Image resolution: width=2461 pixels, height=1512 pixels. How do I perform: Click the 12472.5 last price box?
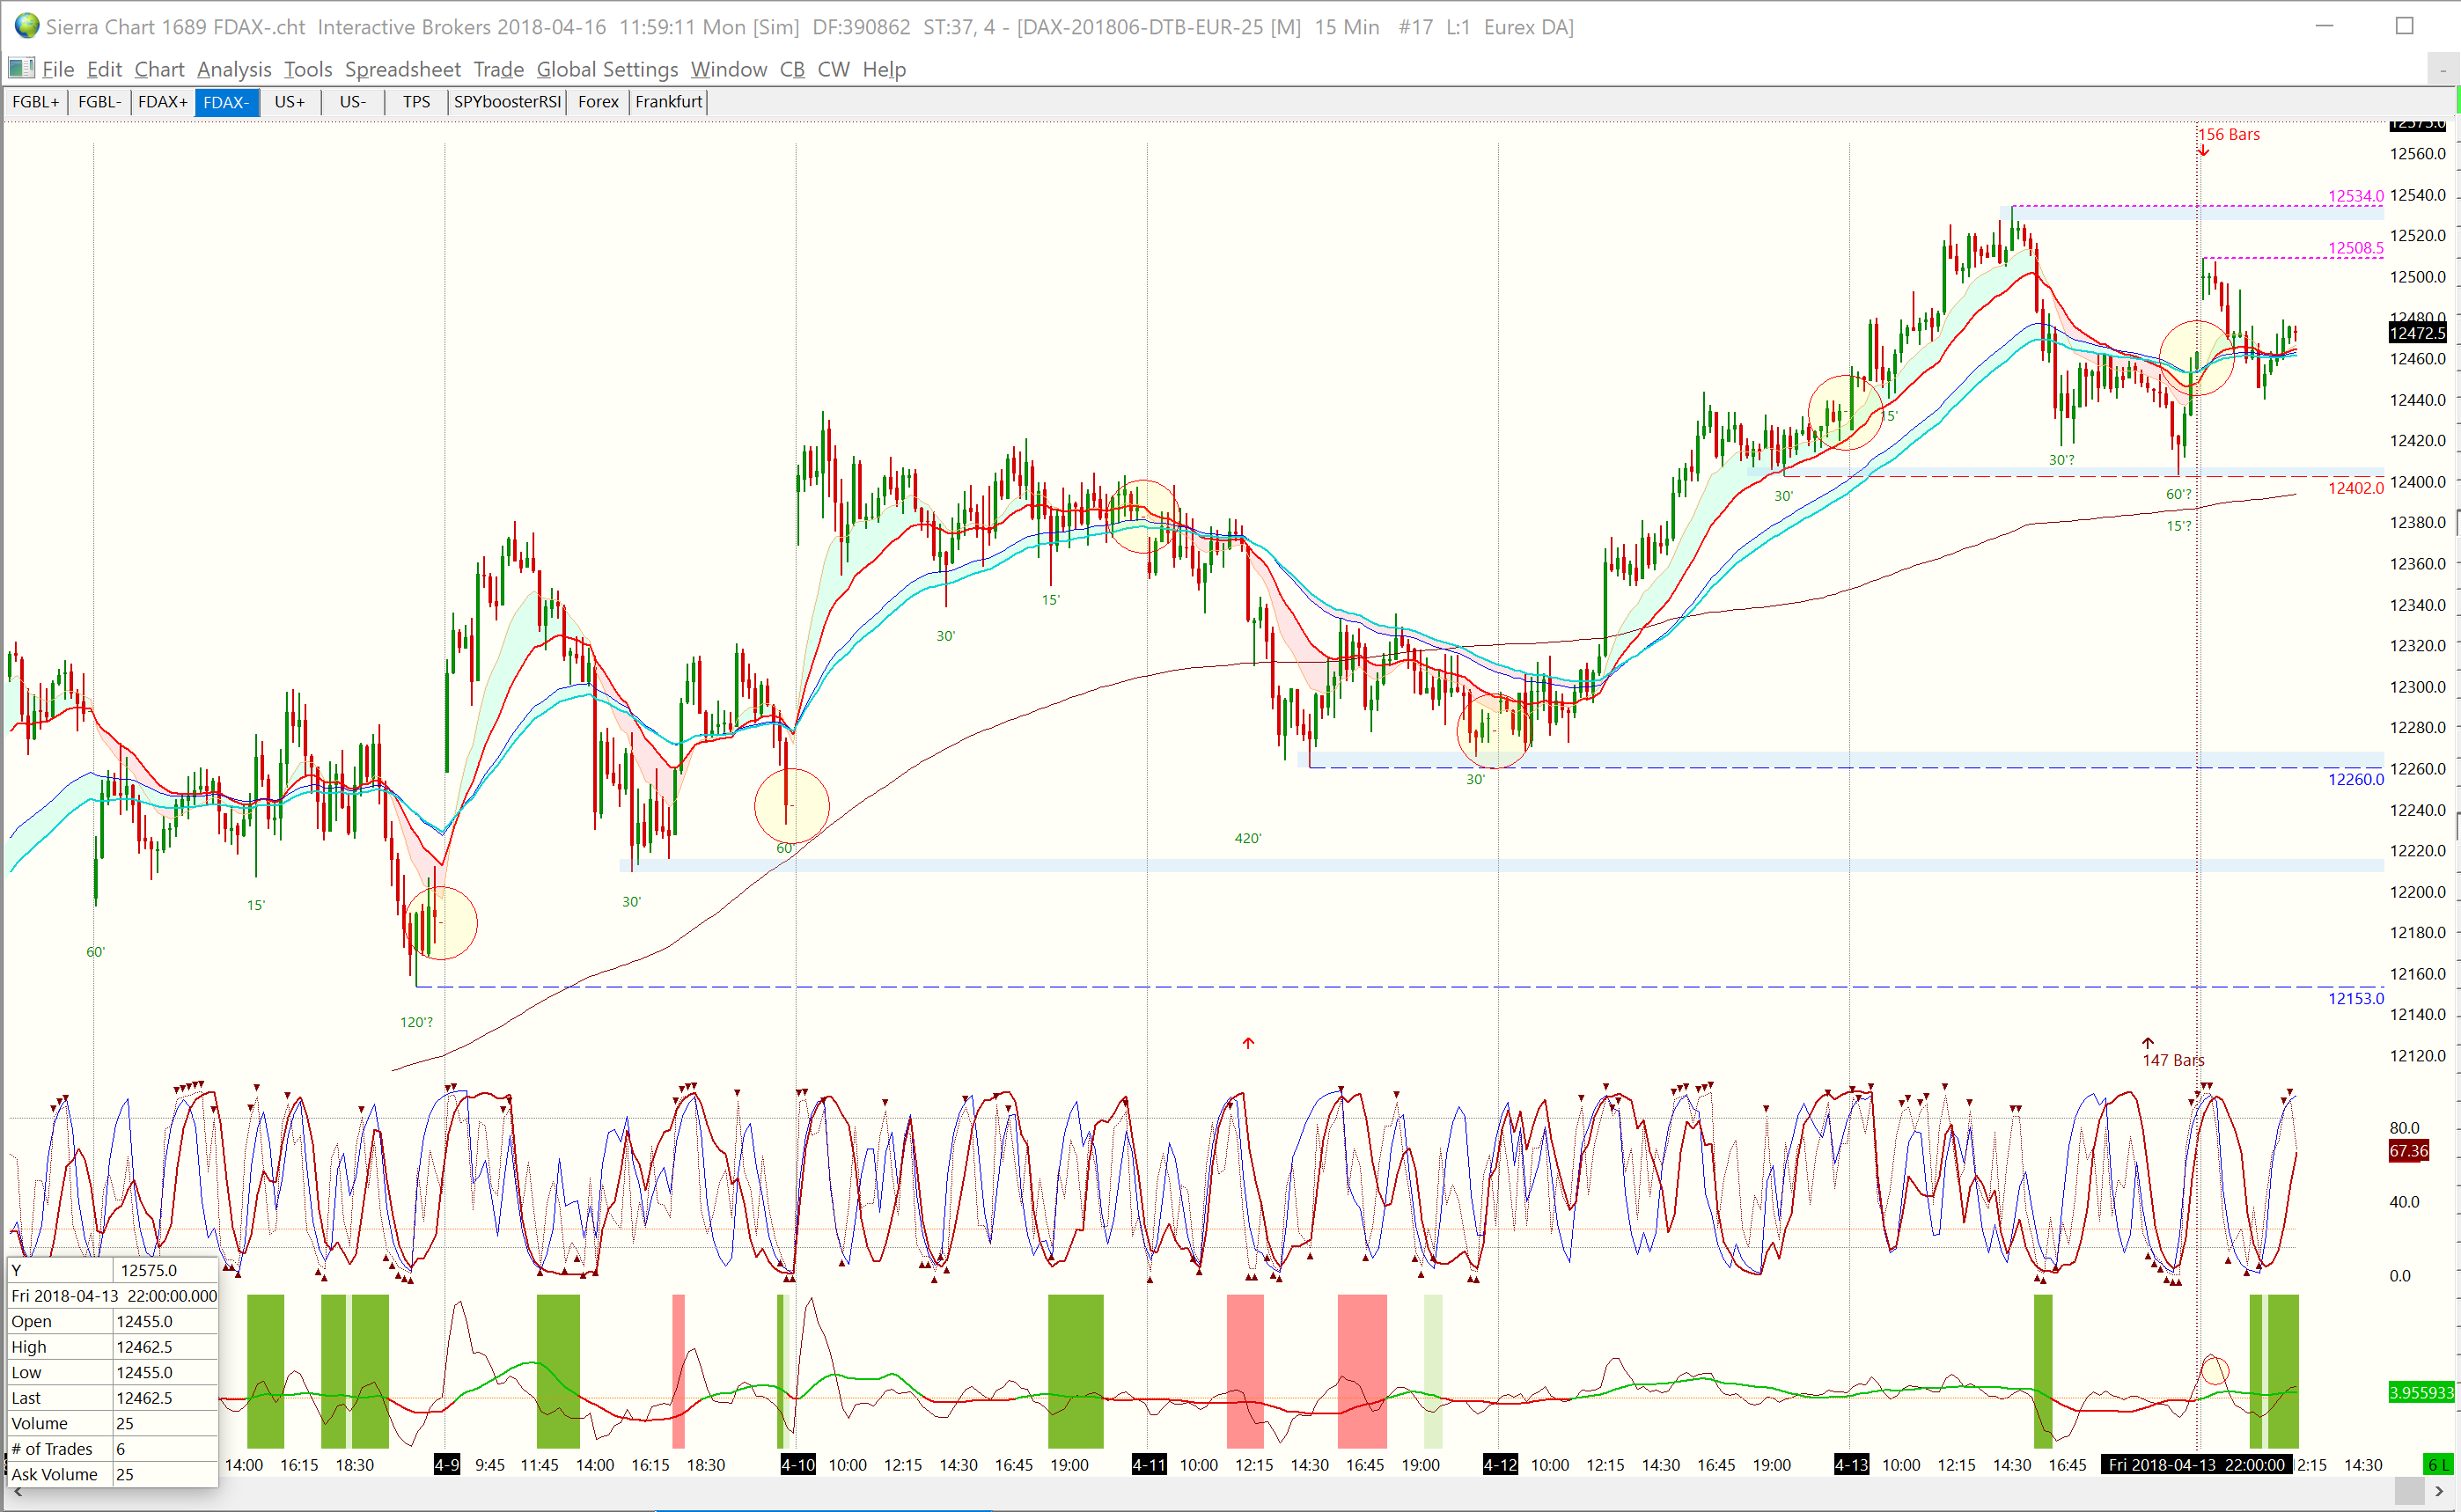[2417, 333]
